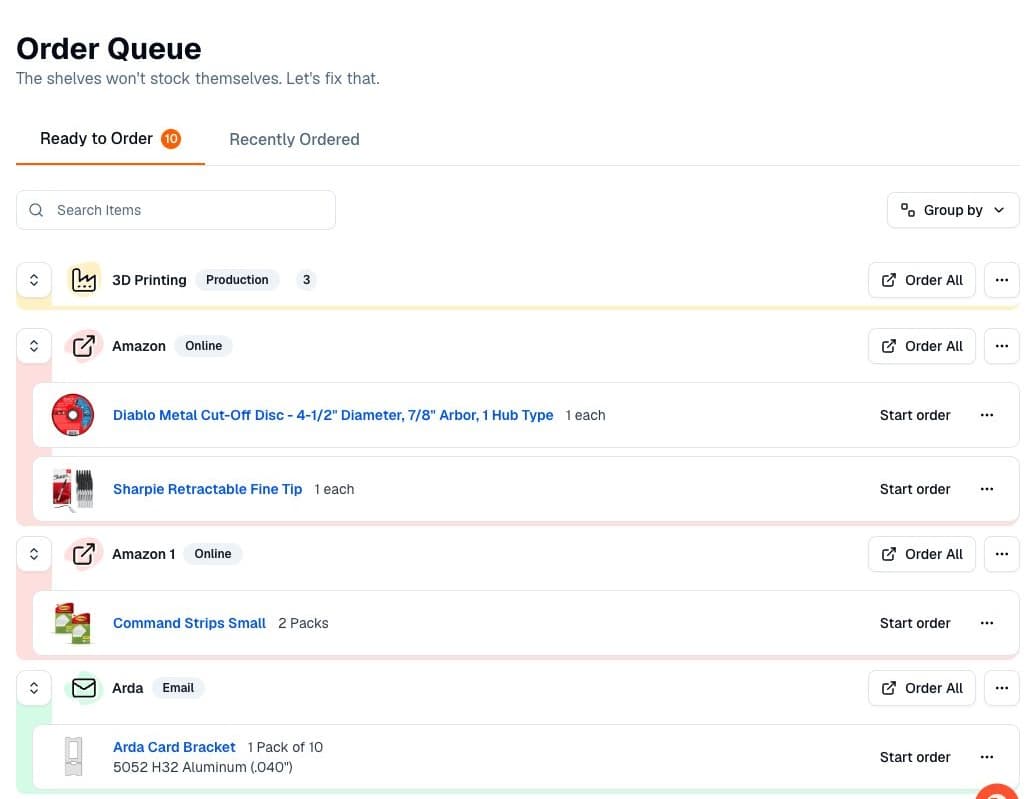Order all Amazon items

(922, 346)
